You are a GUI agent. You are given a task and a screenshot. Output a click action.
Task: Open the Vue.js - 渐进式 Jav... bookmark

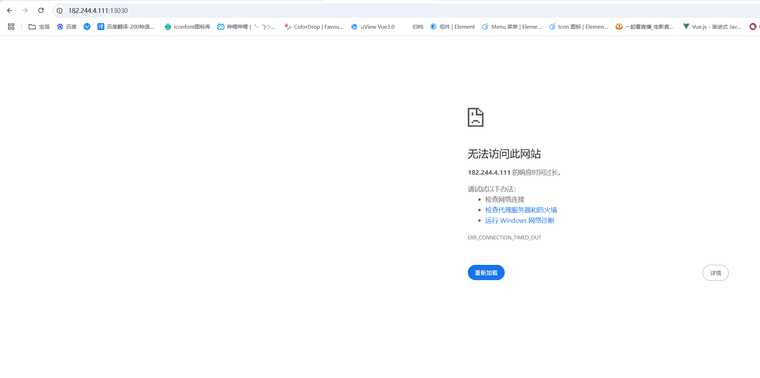(712, 27)
